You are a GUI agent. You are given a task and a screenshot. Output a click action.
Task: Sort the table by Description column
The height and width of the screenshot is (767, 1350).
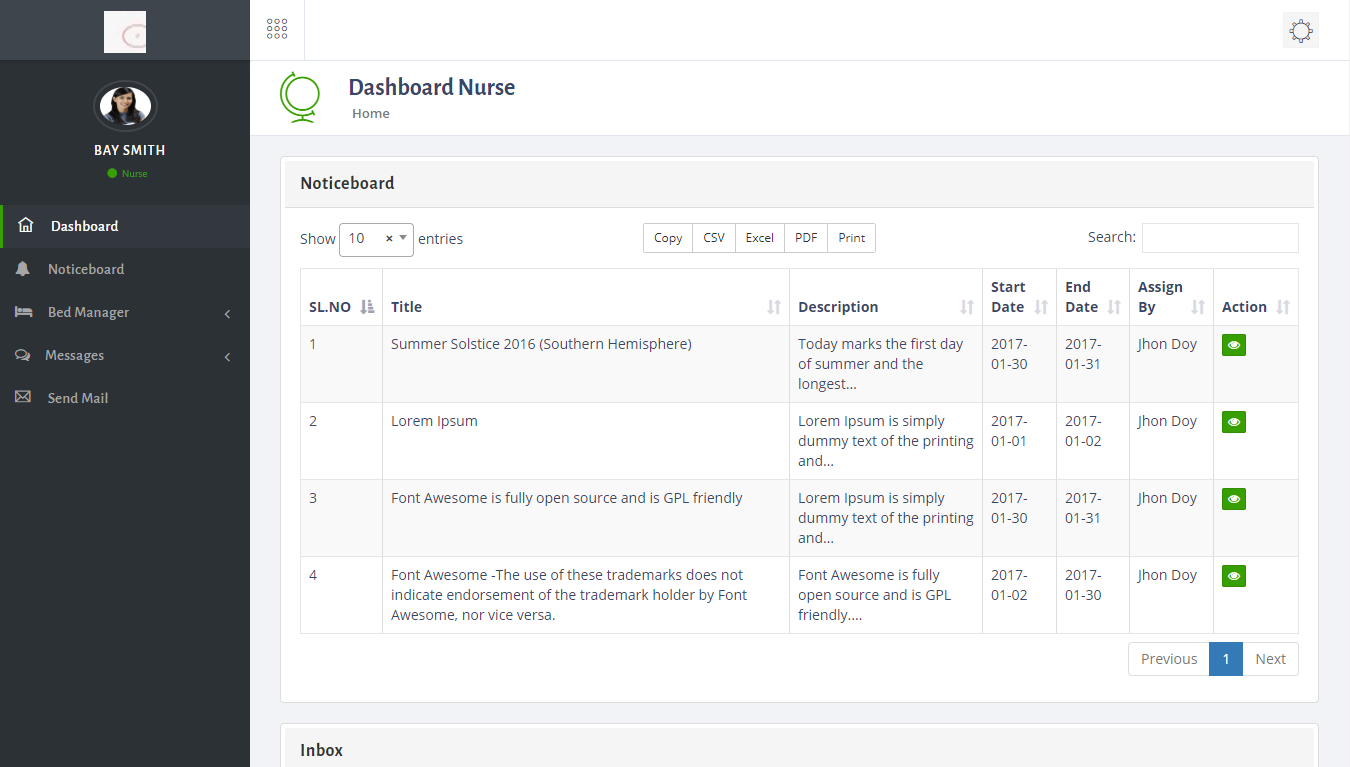click(x=966, y=307)
